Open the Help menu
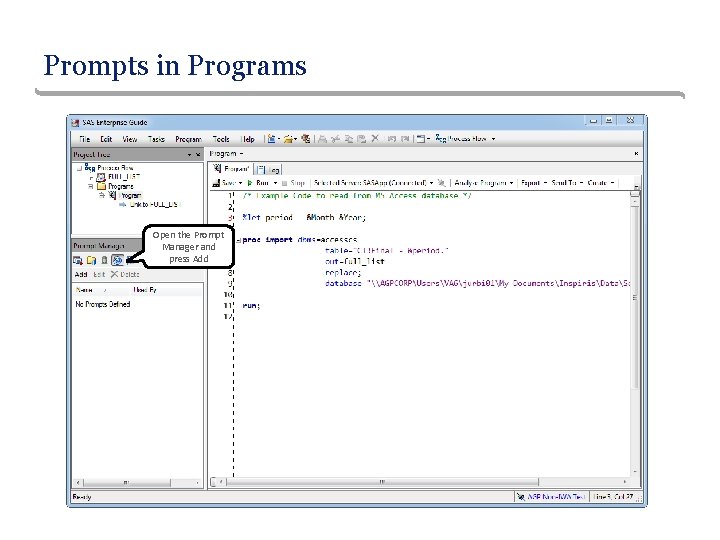 click(248, 139)
